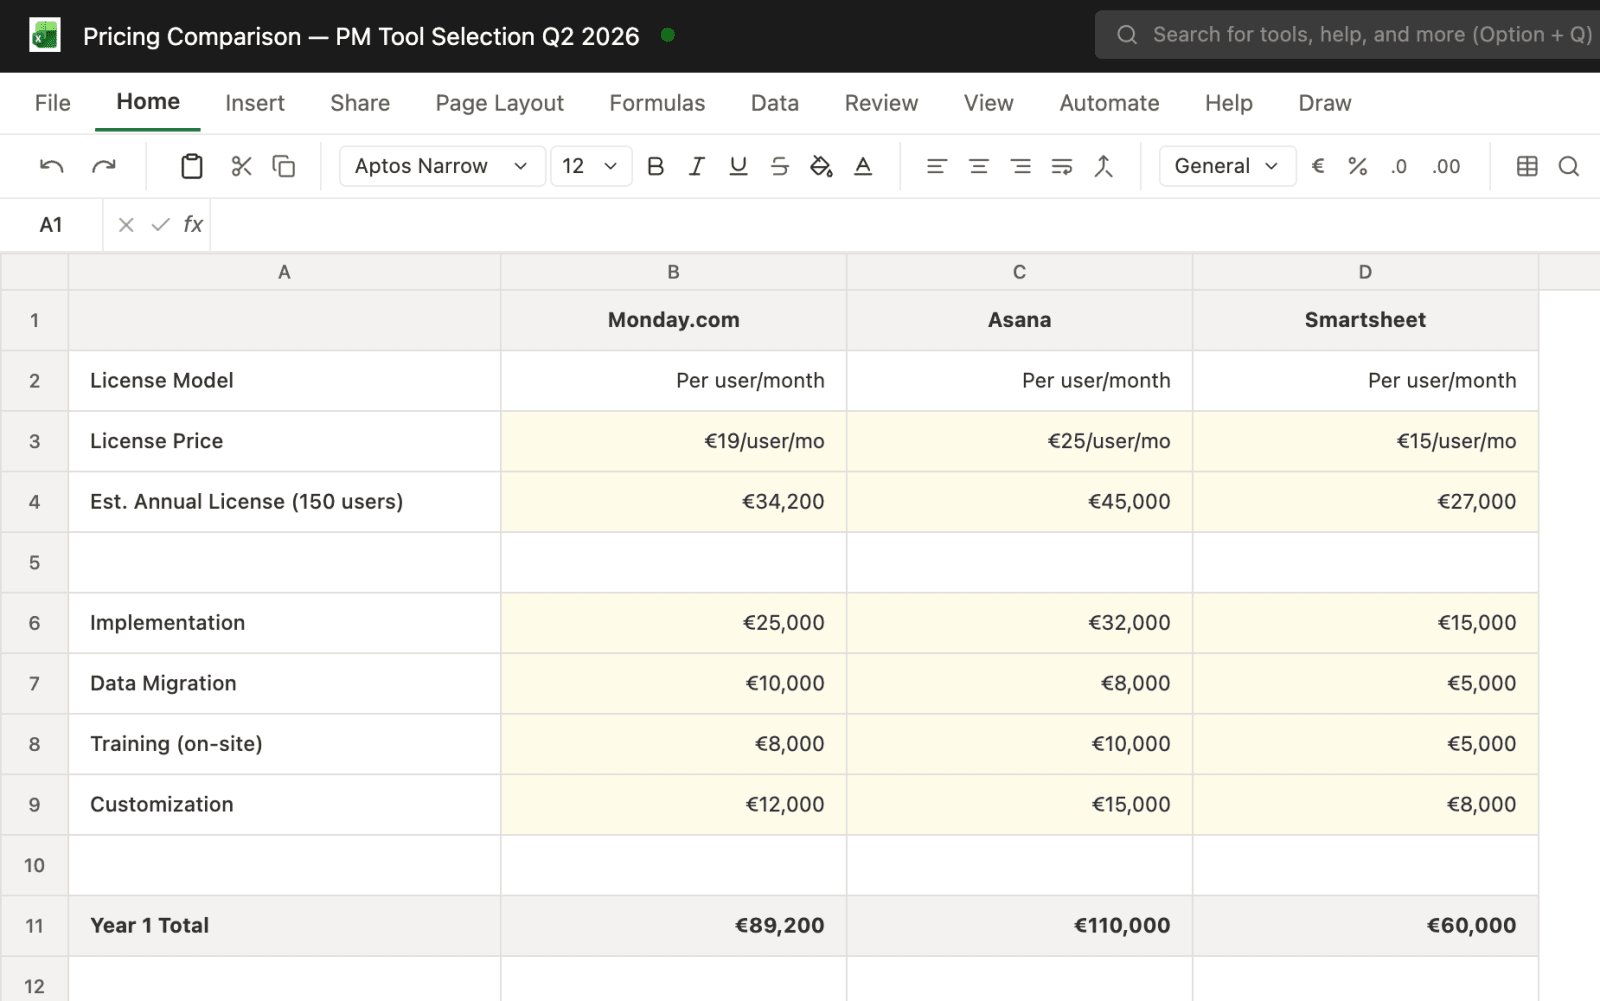Click the search tools and help box
Image resolution: width=1600 pixels, height=1001 pixels.
1347,35
